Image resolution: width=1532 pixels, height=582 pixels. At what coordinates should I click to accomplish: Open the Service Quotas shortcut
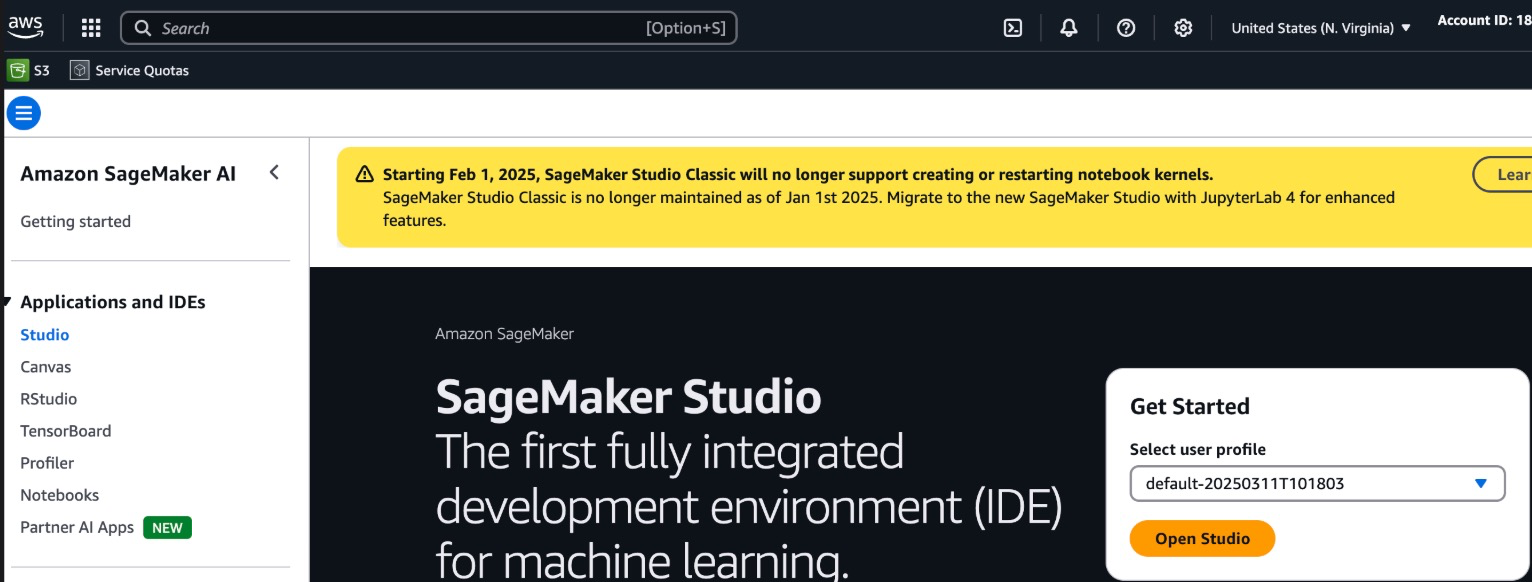click(130, 70)
